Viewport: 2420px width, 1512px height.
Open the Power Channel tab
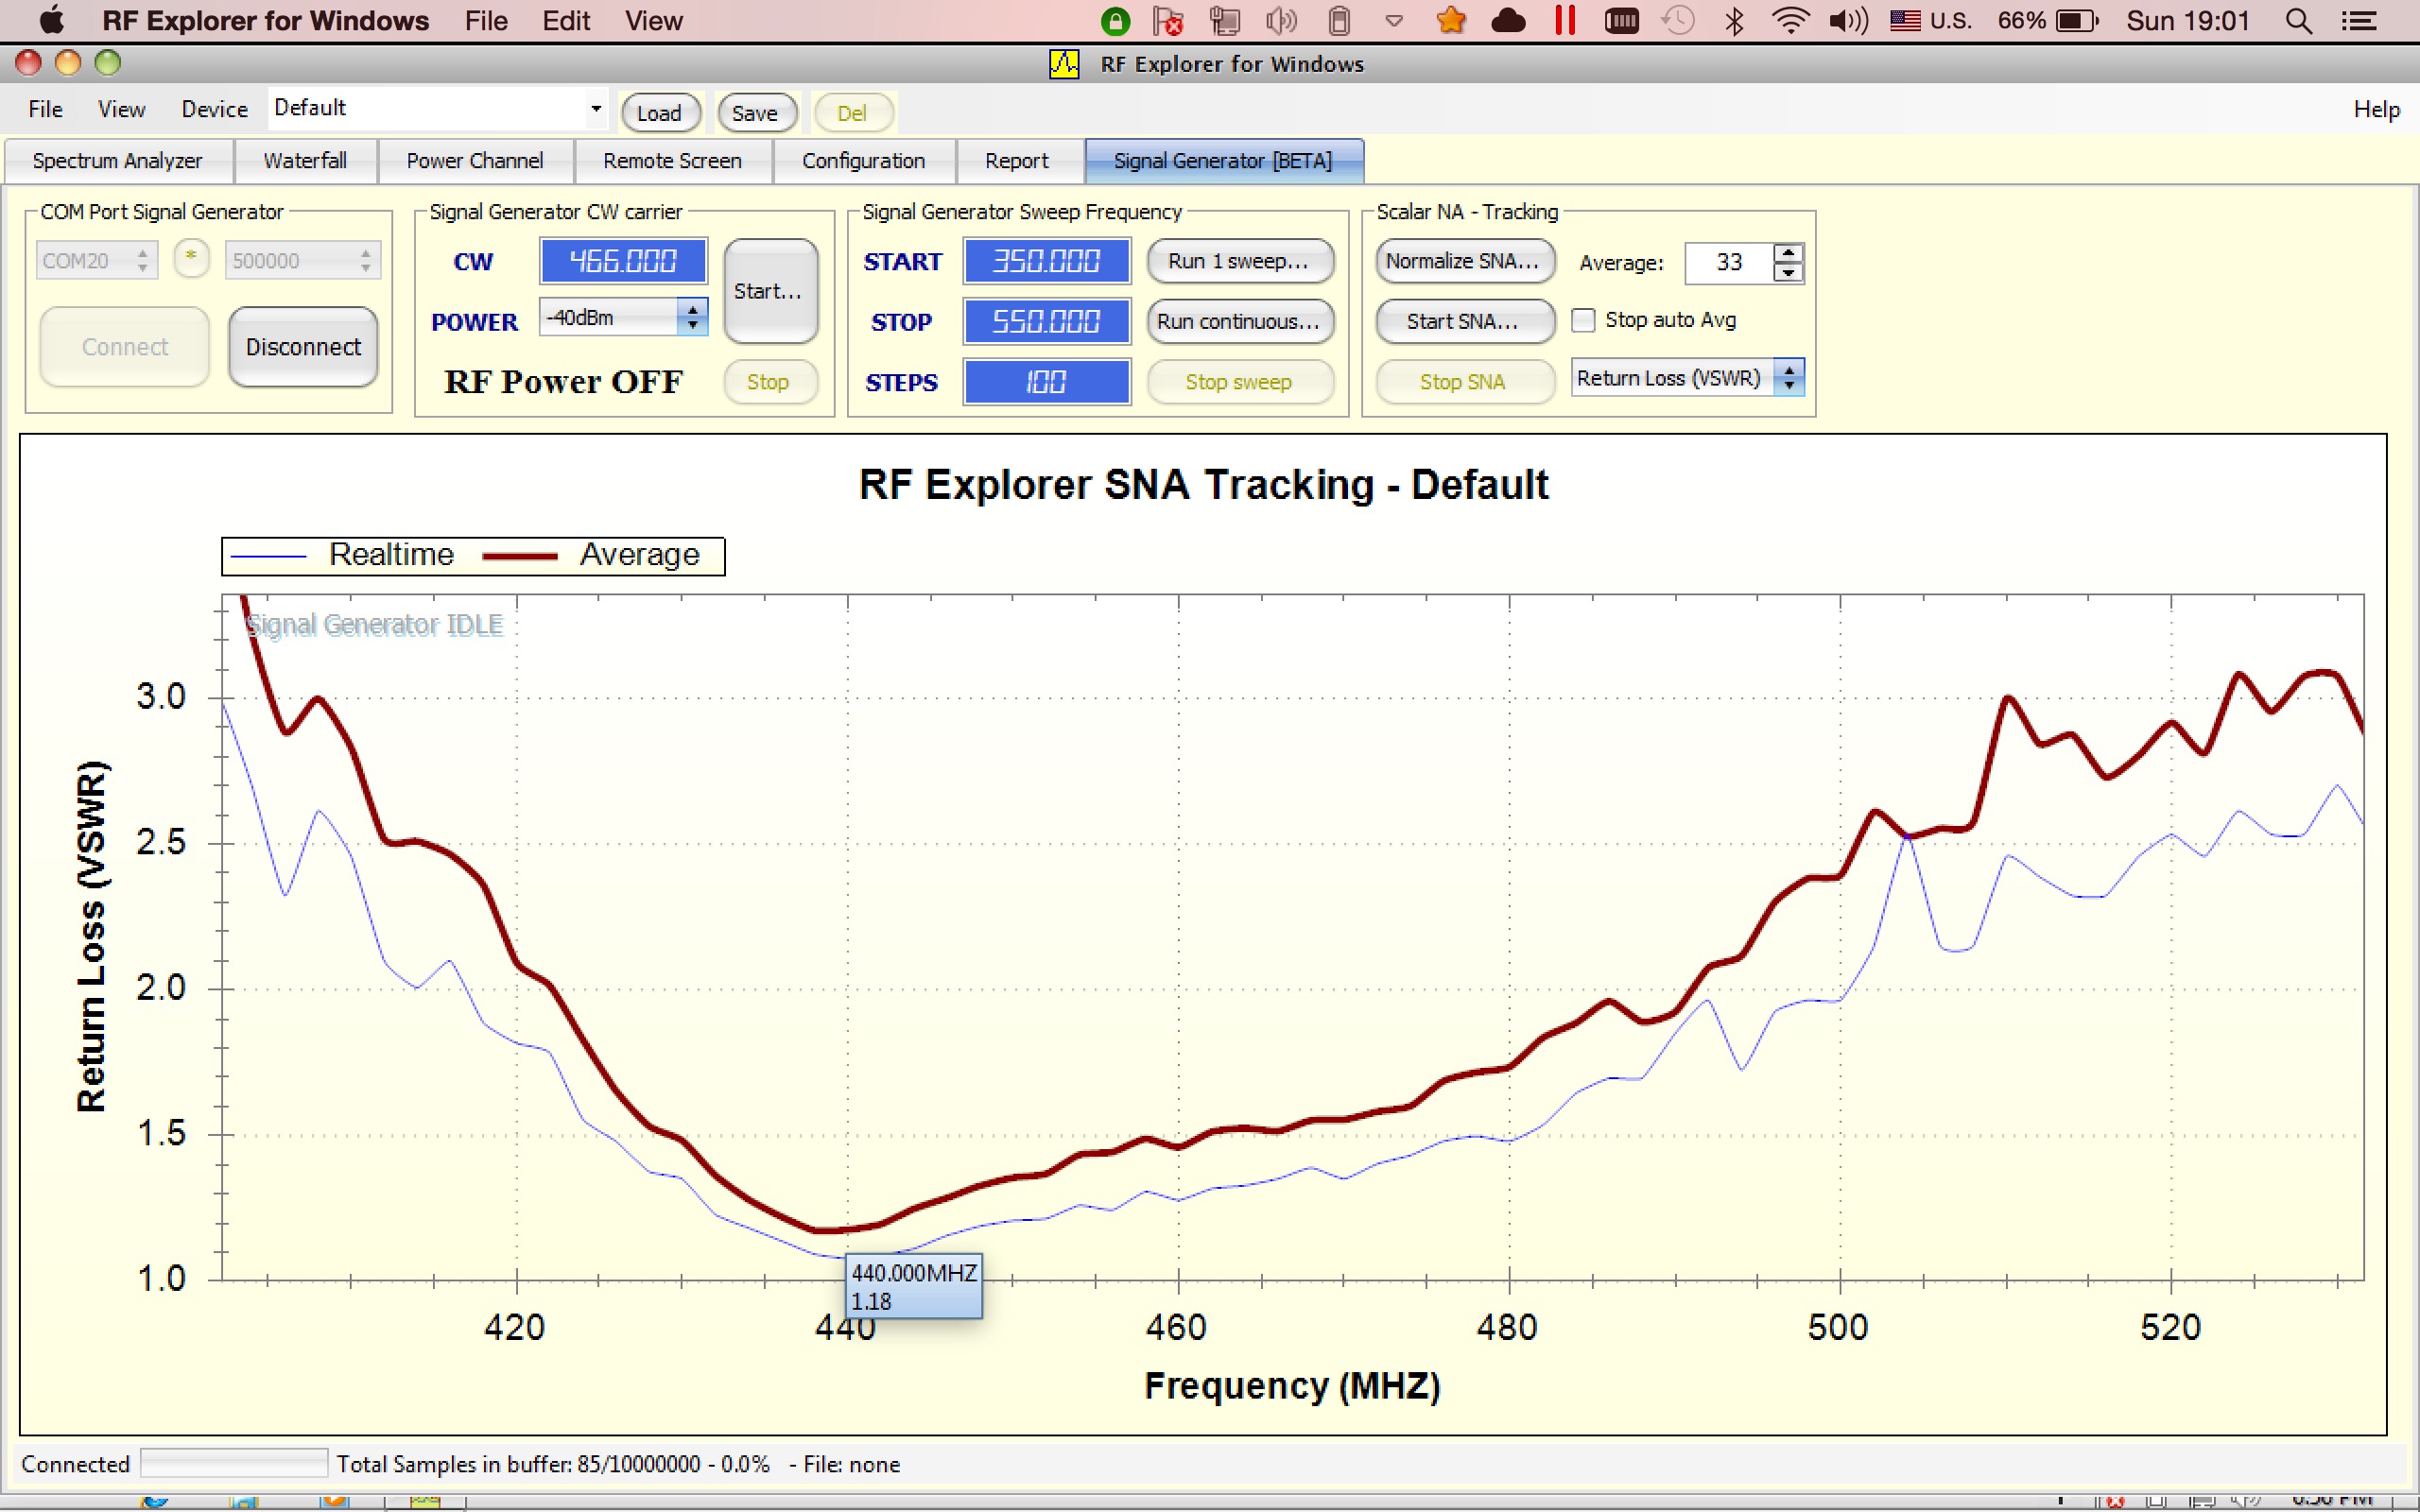[x=475, y=160]
